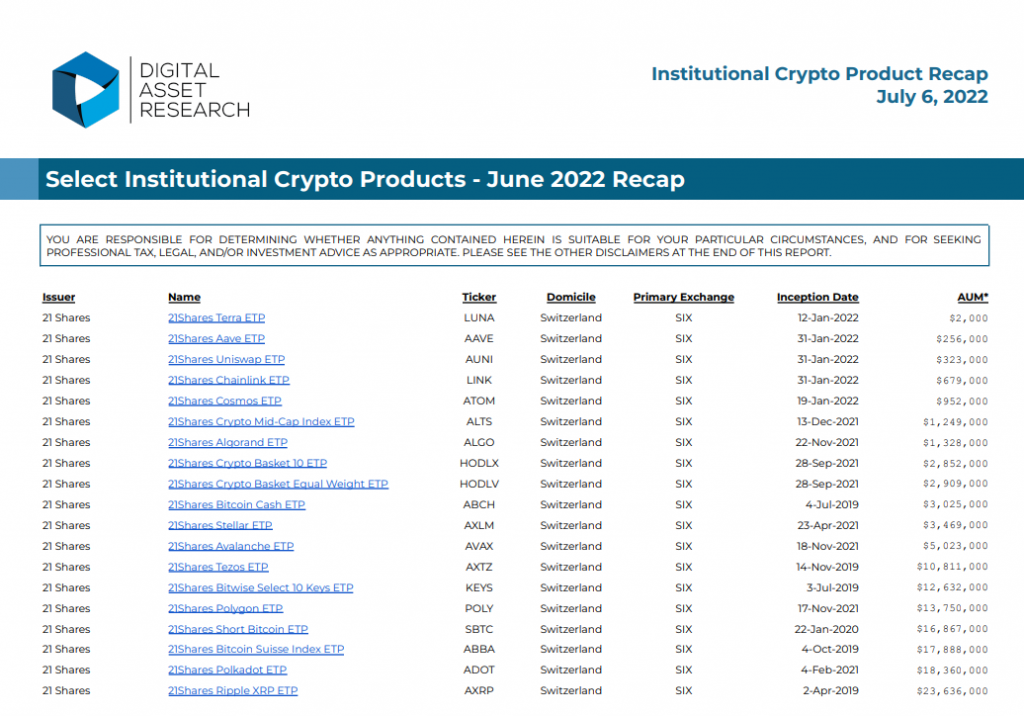The height and width of the screenshot is (716, 1024).
Task: Click the Domicile column header
Action: (571, 297)
